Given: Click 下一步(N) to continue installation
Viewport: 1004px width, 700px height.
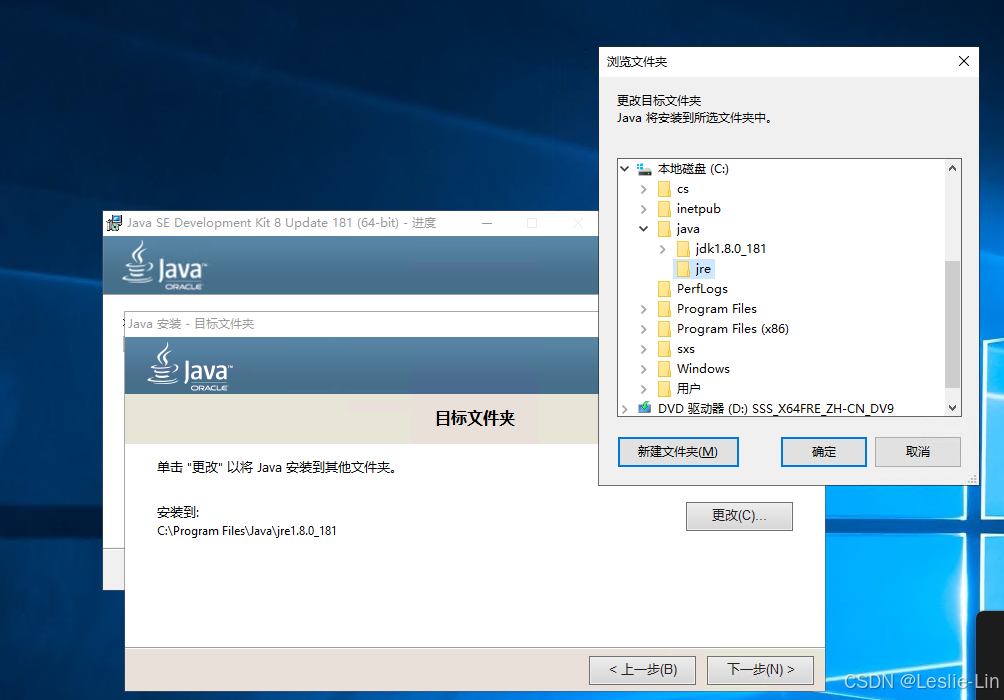Looking at the screenshot, I should click(x=760, y=670).
